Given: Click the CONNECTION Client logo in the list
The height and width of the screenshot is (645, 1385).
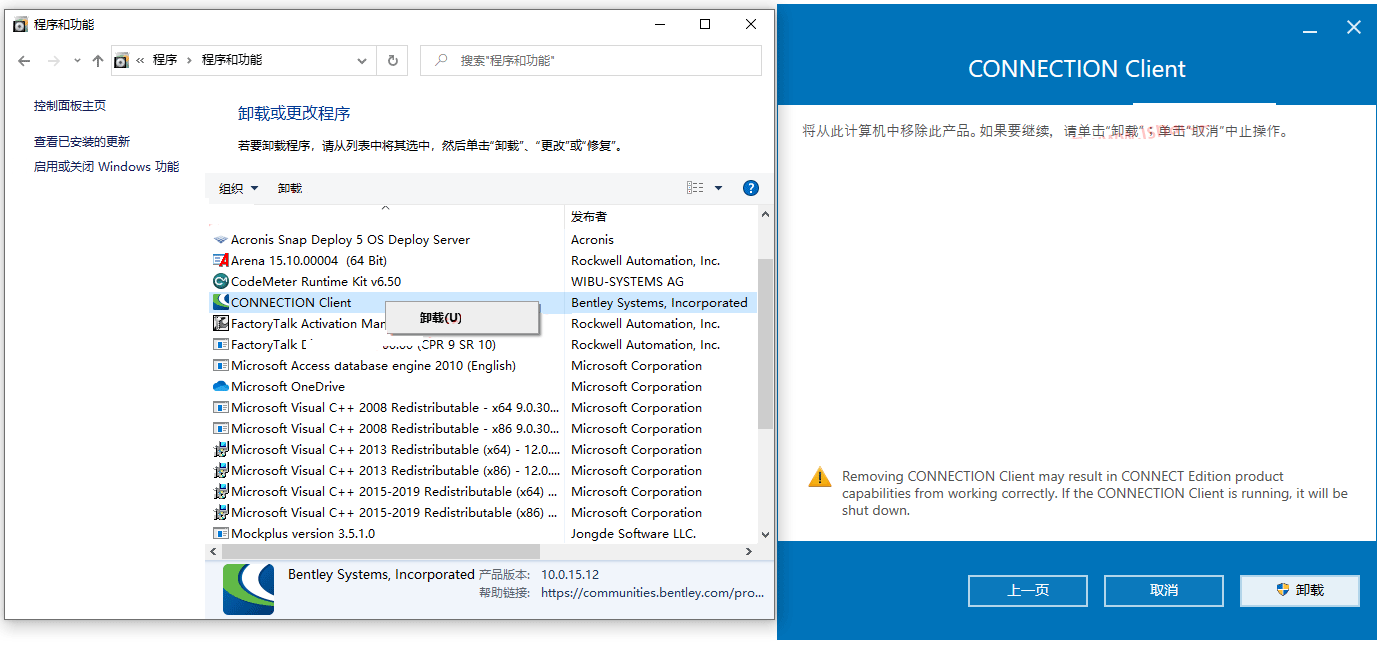Looking at the screenshot, I should point(220,302).
